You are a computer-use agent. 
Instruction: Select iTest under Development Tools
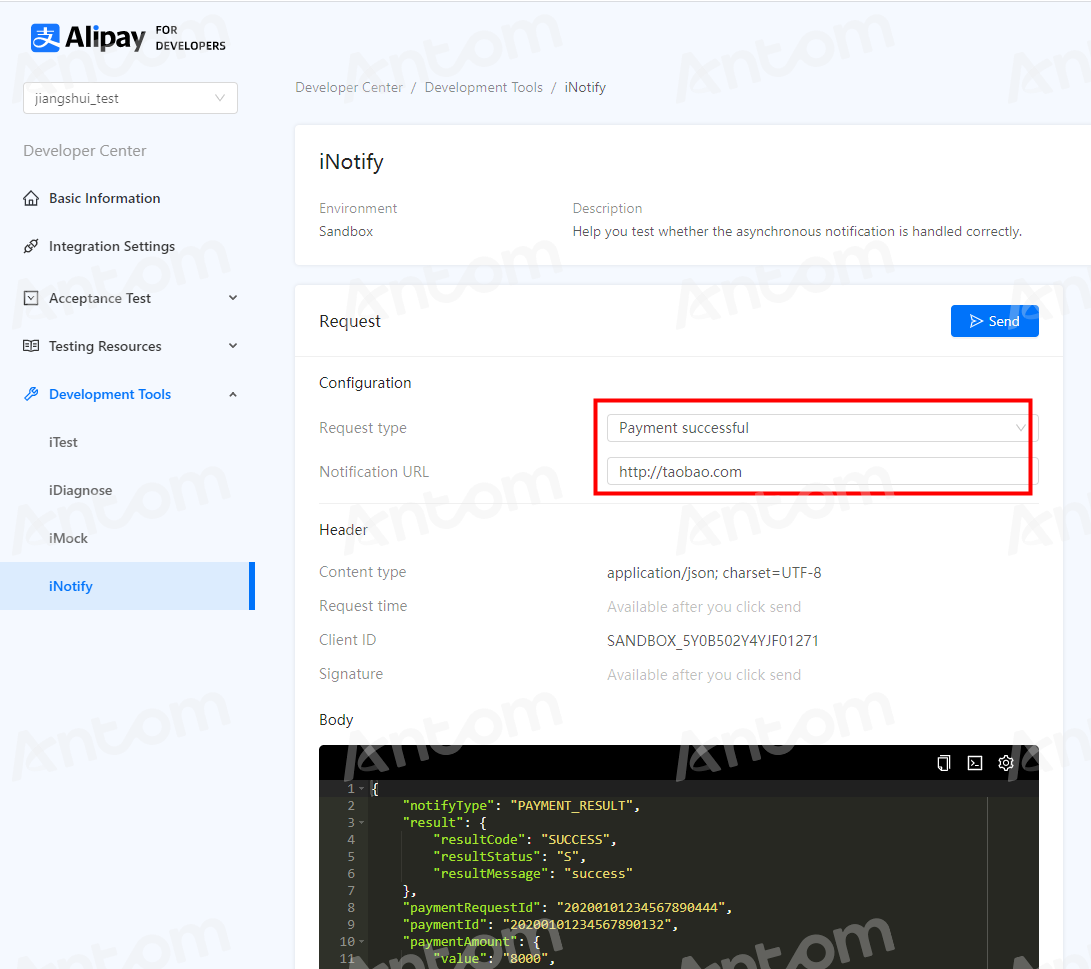pyautogui.click(x=63, y=442)
